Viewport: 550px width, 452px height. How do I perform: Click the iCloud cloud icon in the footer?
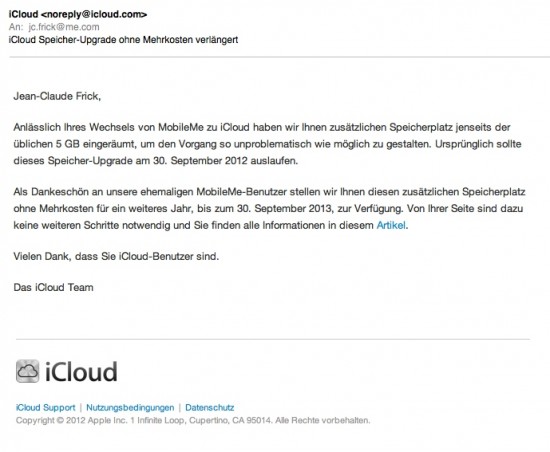point(27,371)
